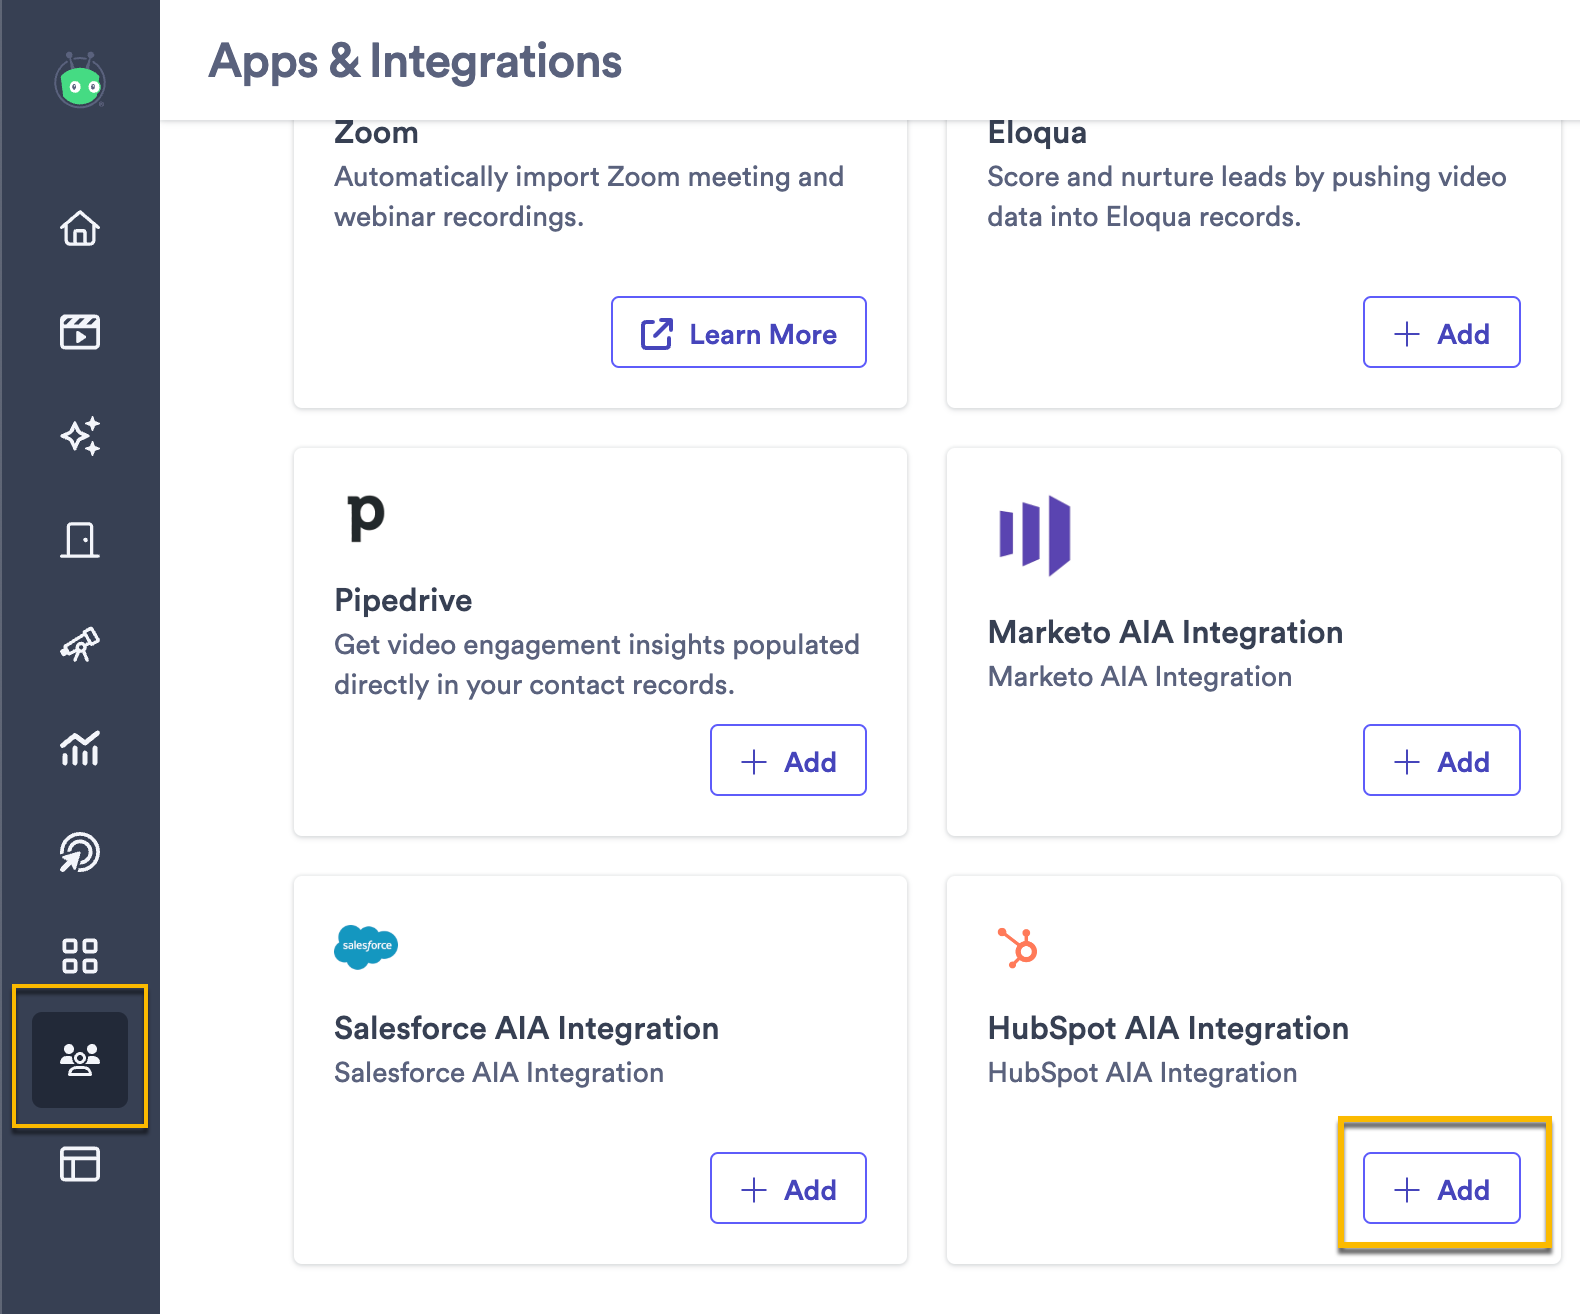Click the Marketo logo
The width and height of the screenshot is (1580, 1314).
tap(1035, 535)
